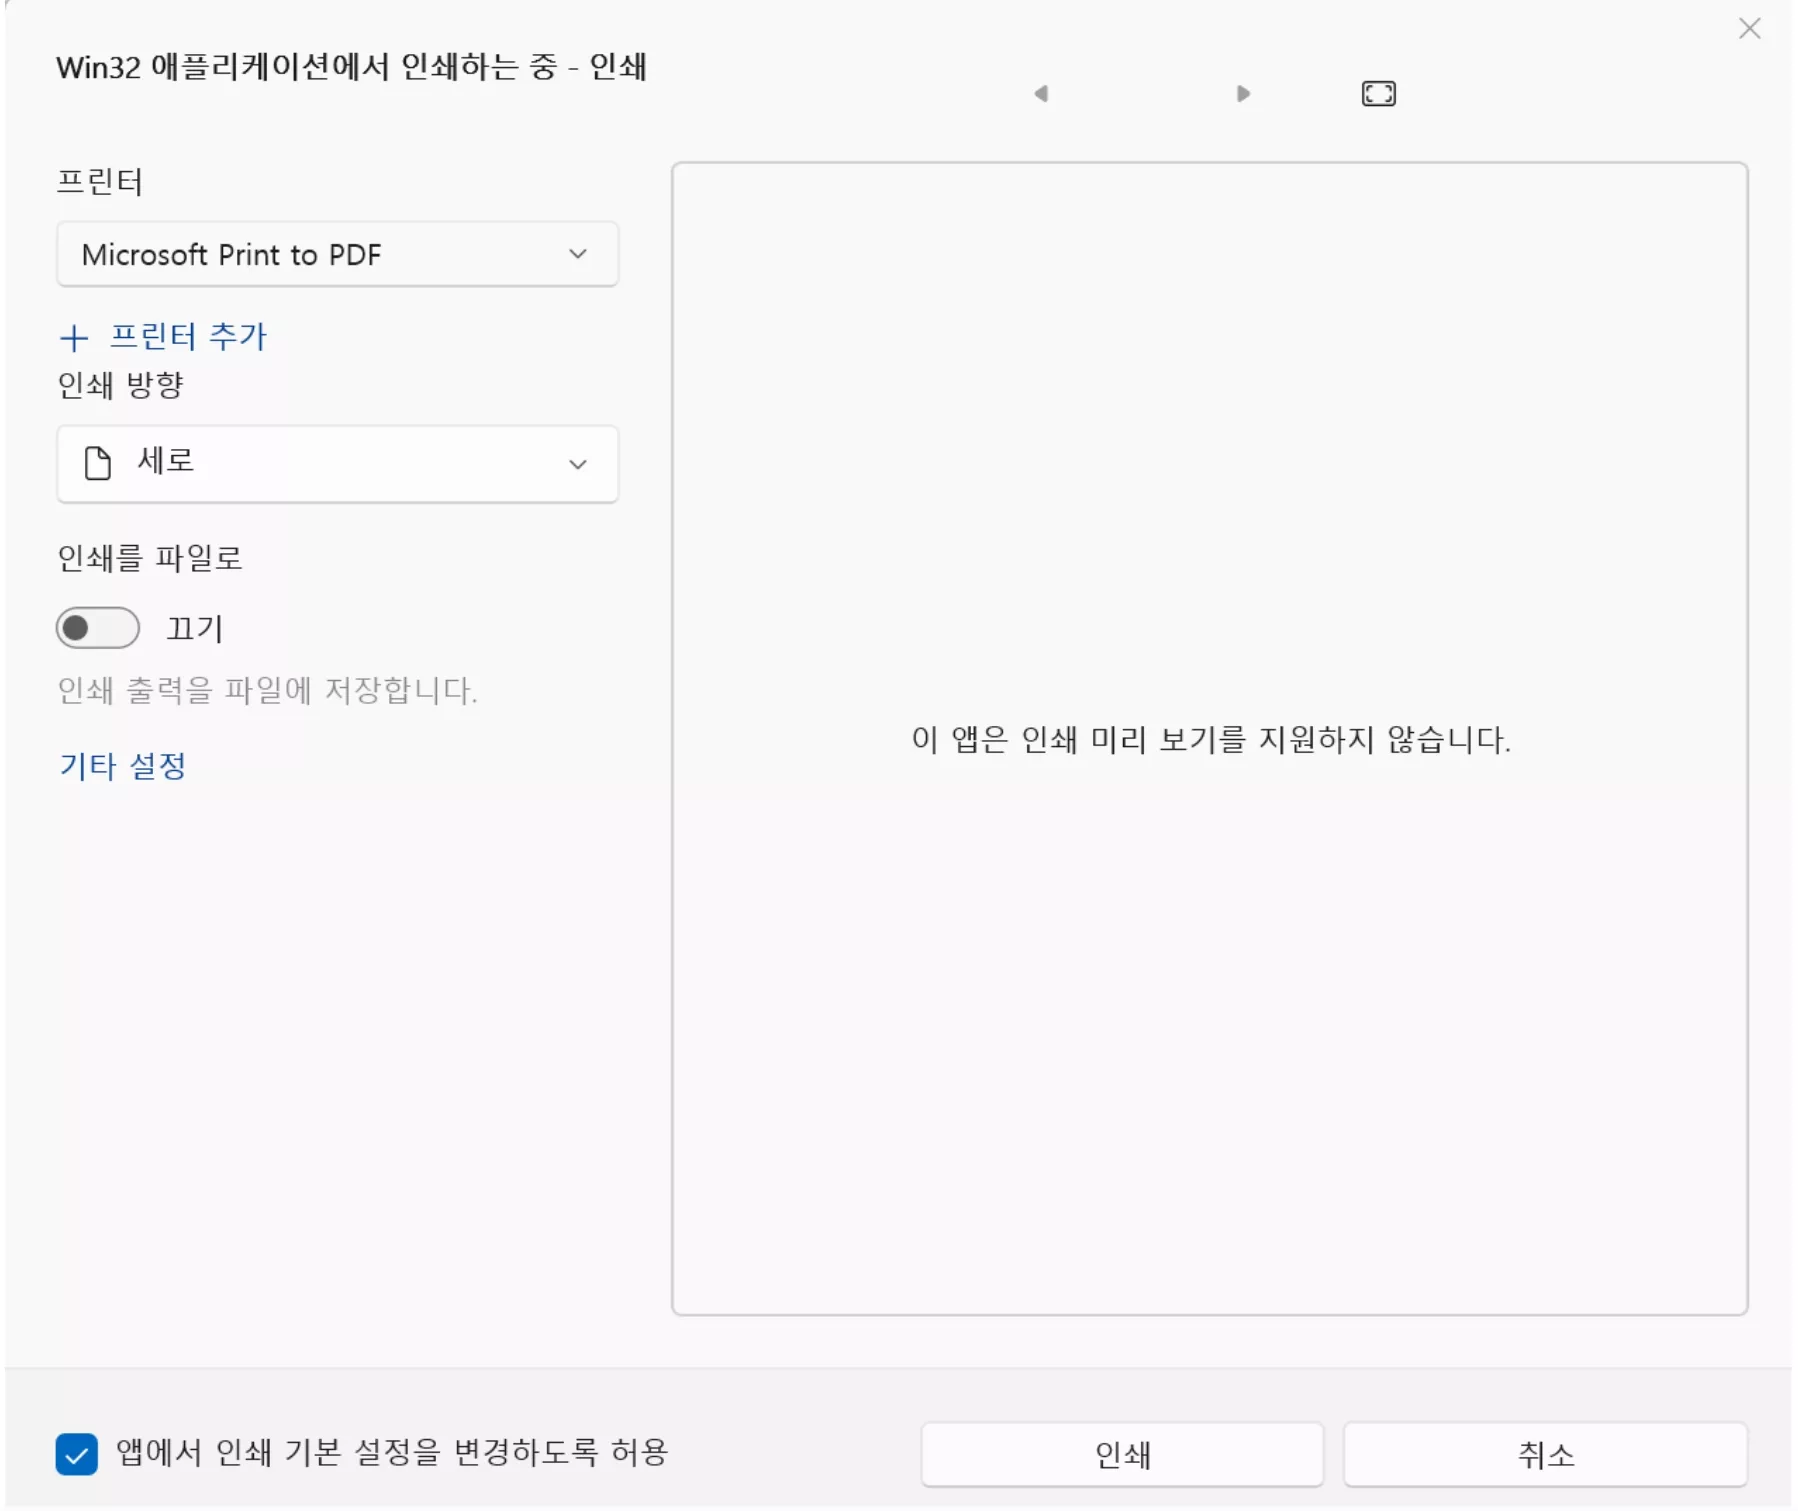This screenshot has height=1511, width=1798.
Task: Click the portrait page icon in 세로 selector
Action: tap(97, 463)
